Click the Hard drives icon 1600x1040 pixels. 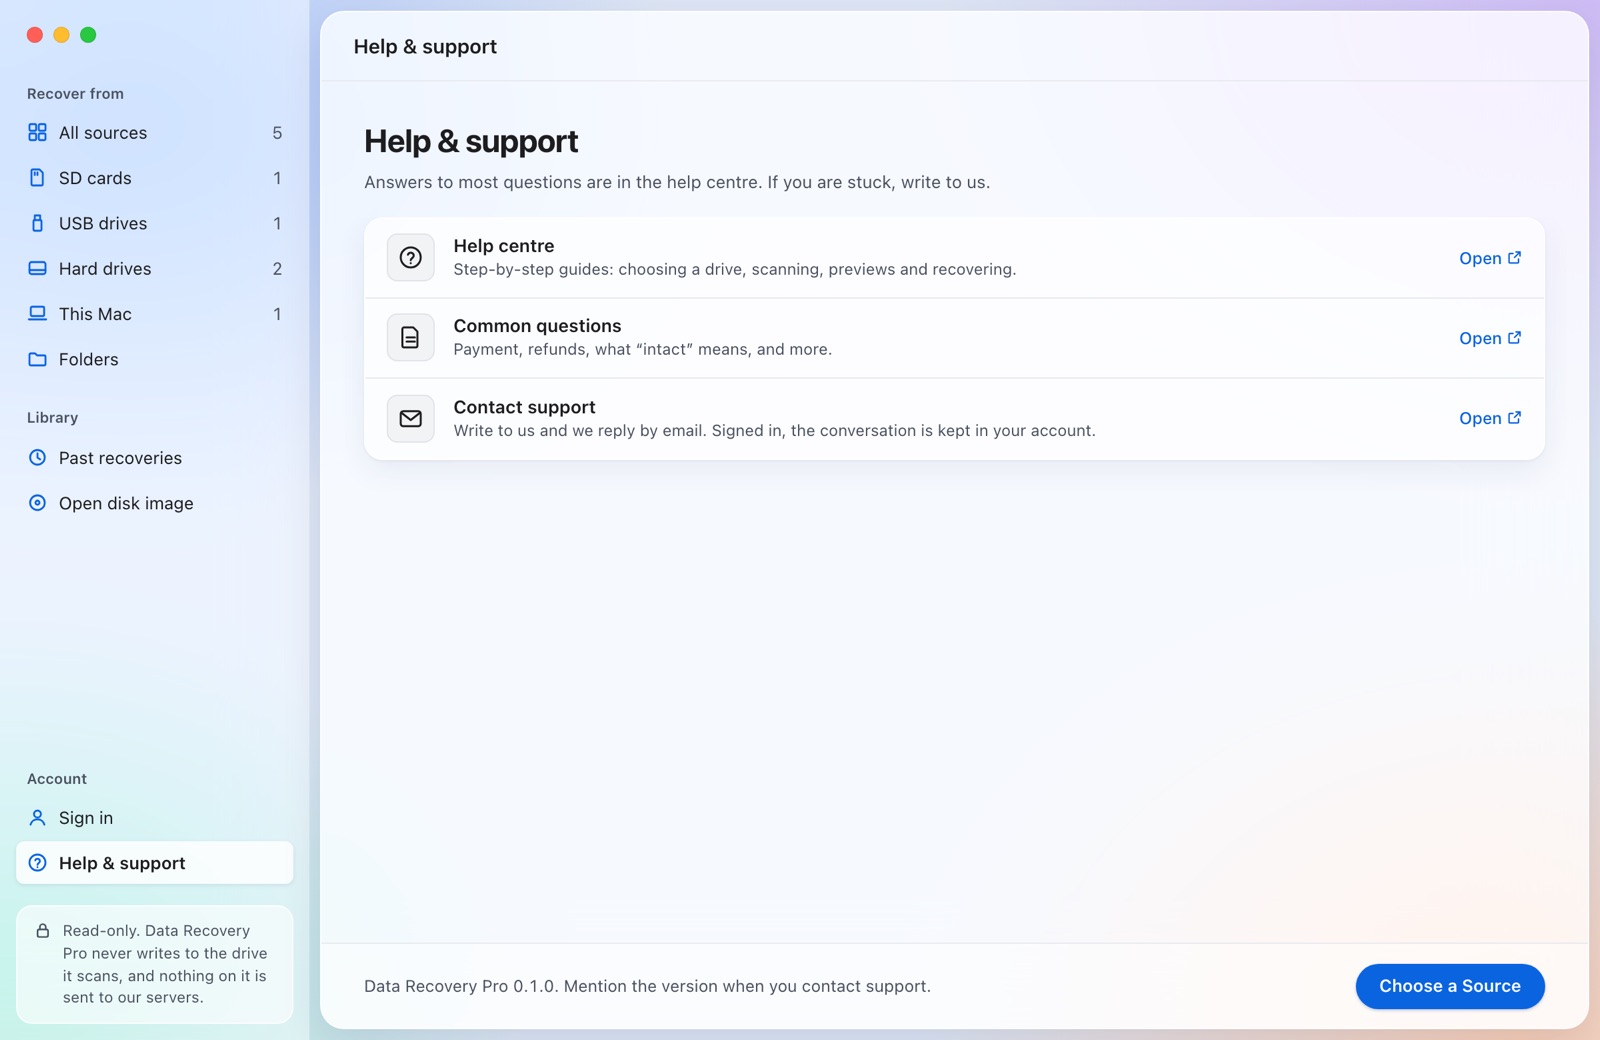[x=37, y=268]
